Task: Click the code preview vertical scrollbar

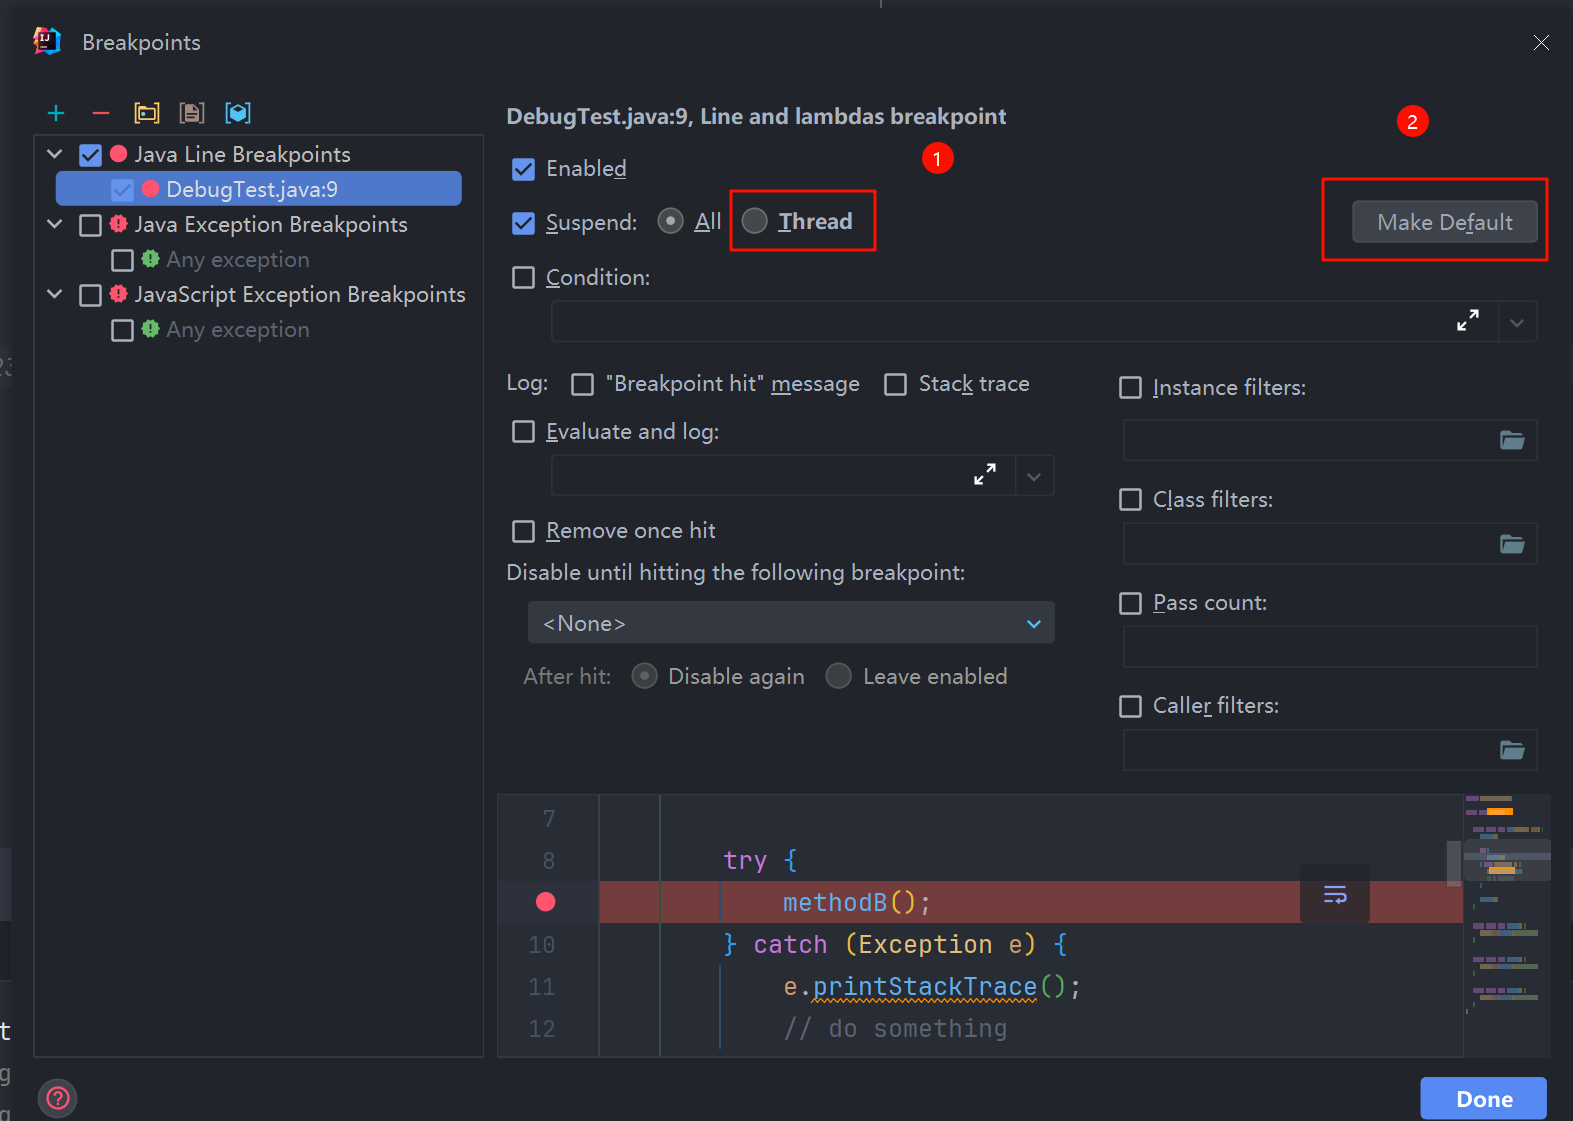Action: [1454, 863]
